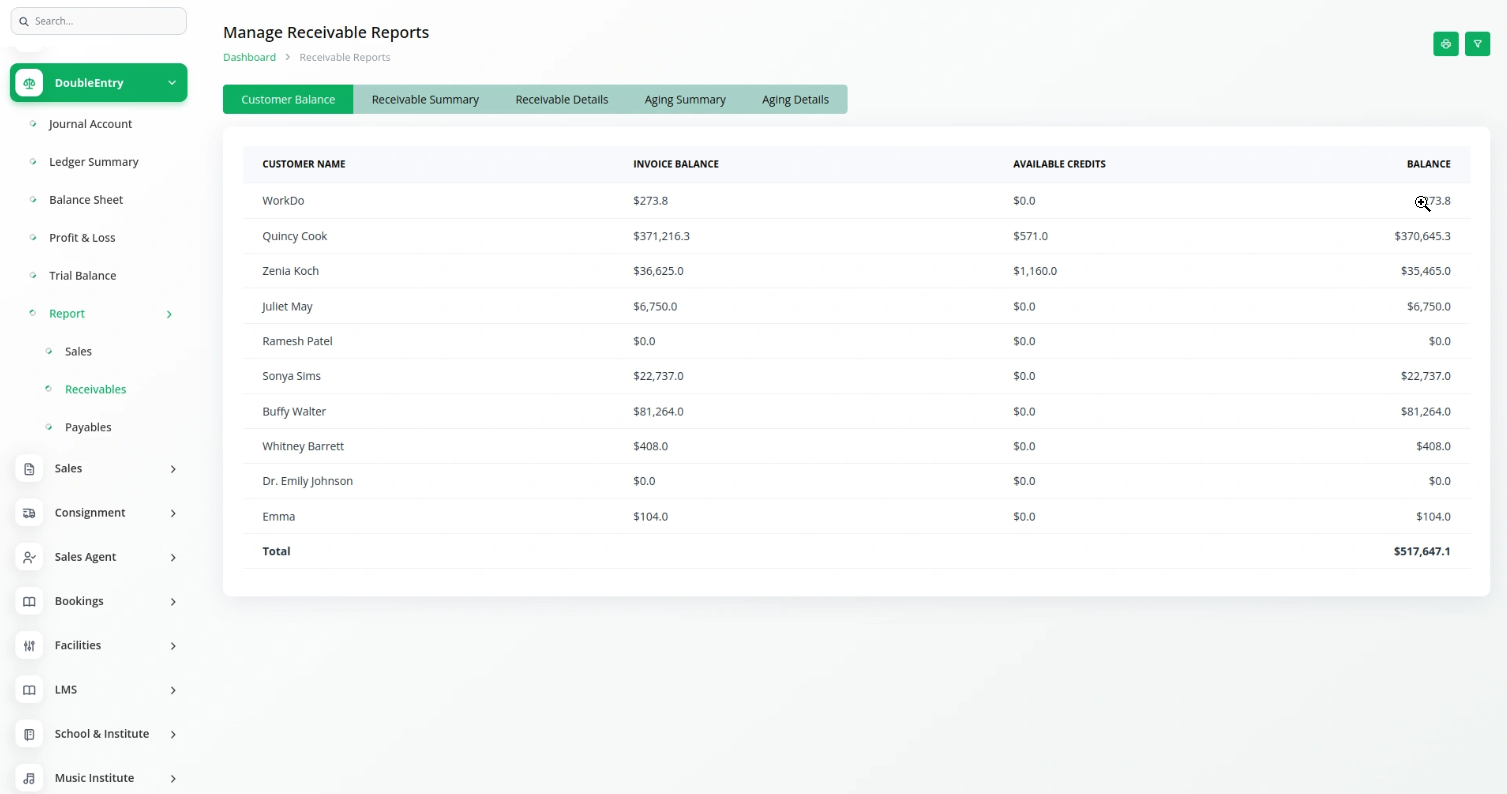Collapse the Report submenu chevron
The height and width of the screenshot is (794, 1507).
pos(169,314)
